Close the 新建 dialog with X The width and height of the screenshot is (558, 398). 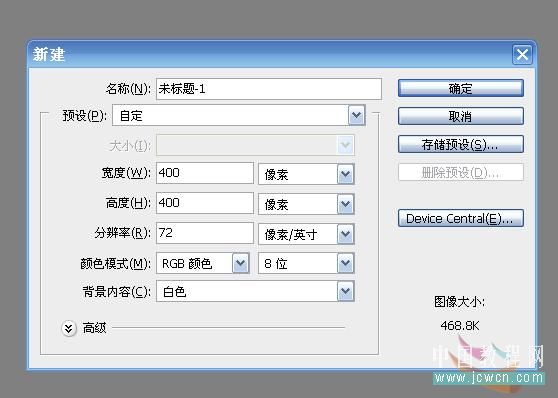pyautogui.click(x=522, y=55)
